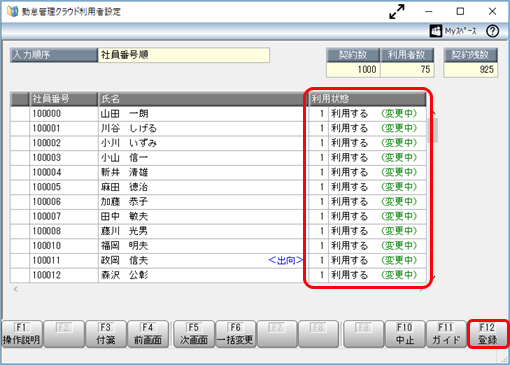Click the name 加藤 恭子
510x365 pixels.
(x=124, y=202)
